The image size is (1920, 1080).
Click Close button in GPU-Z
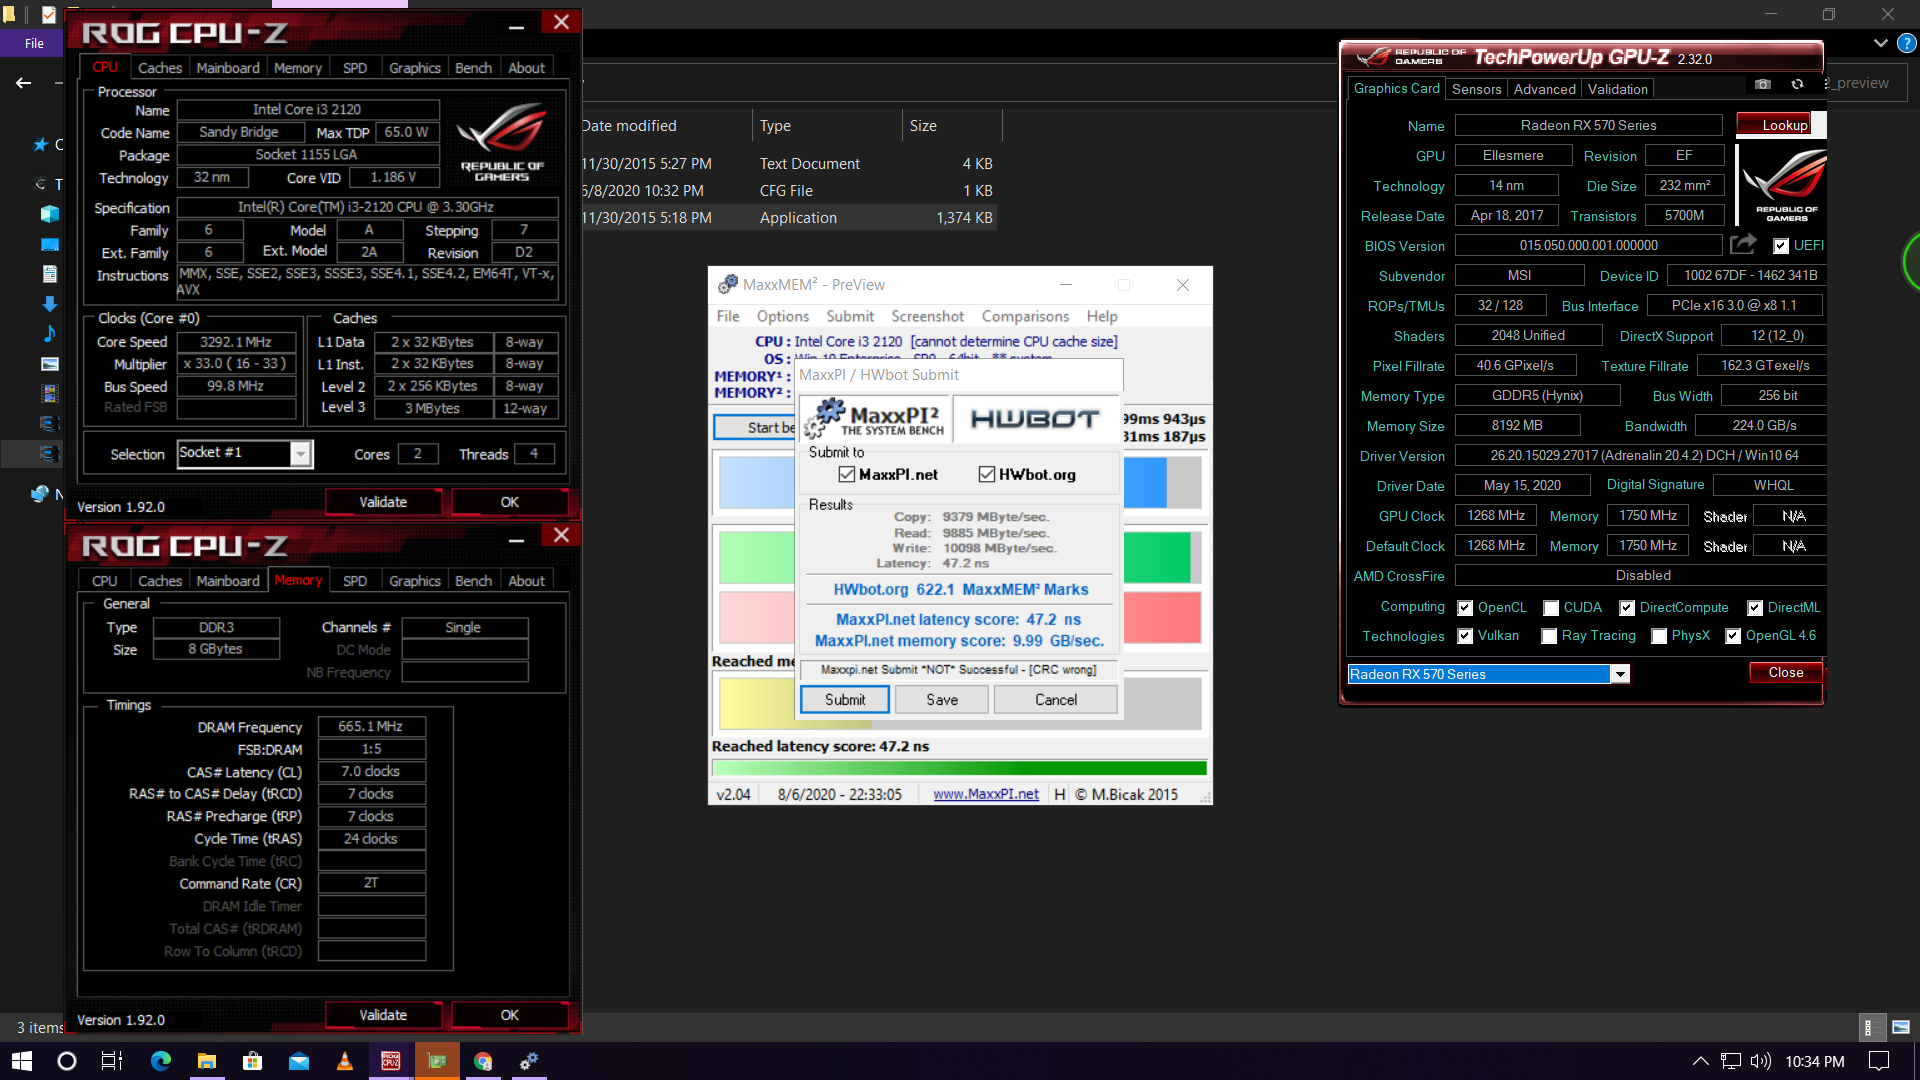[x=1785, y=673]
